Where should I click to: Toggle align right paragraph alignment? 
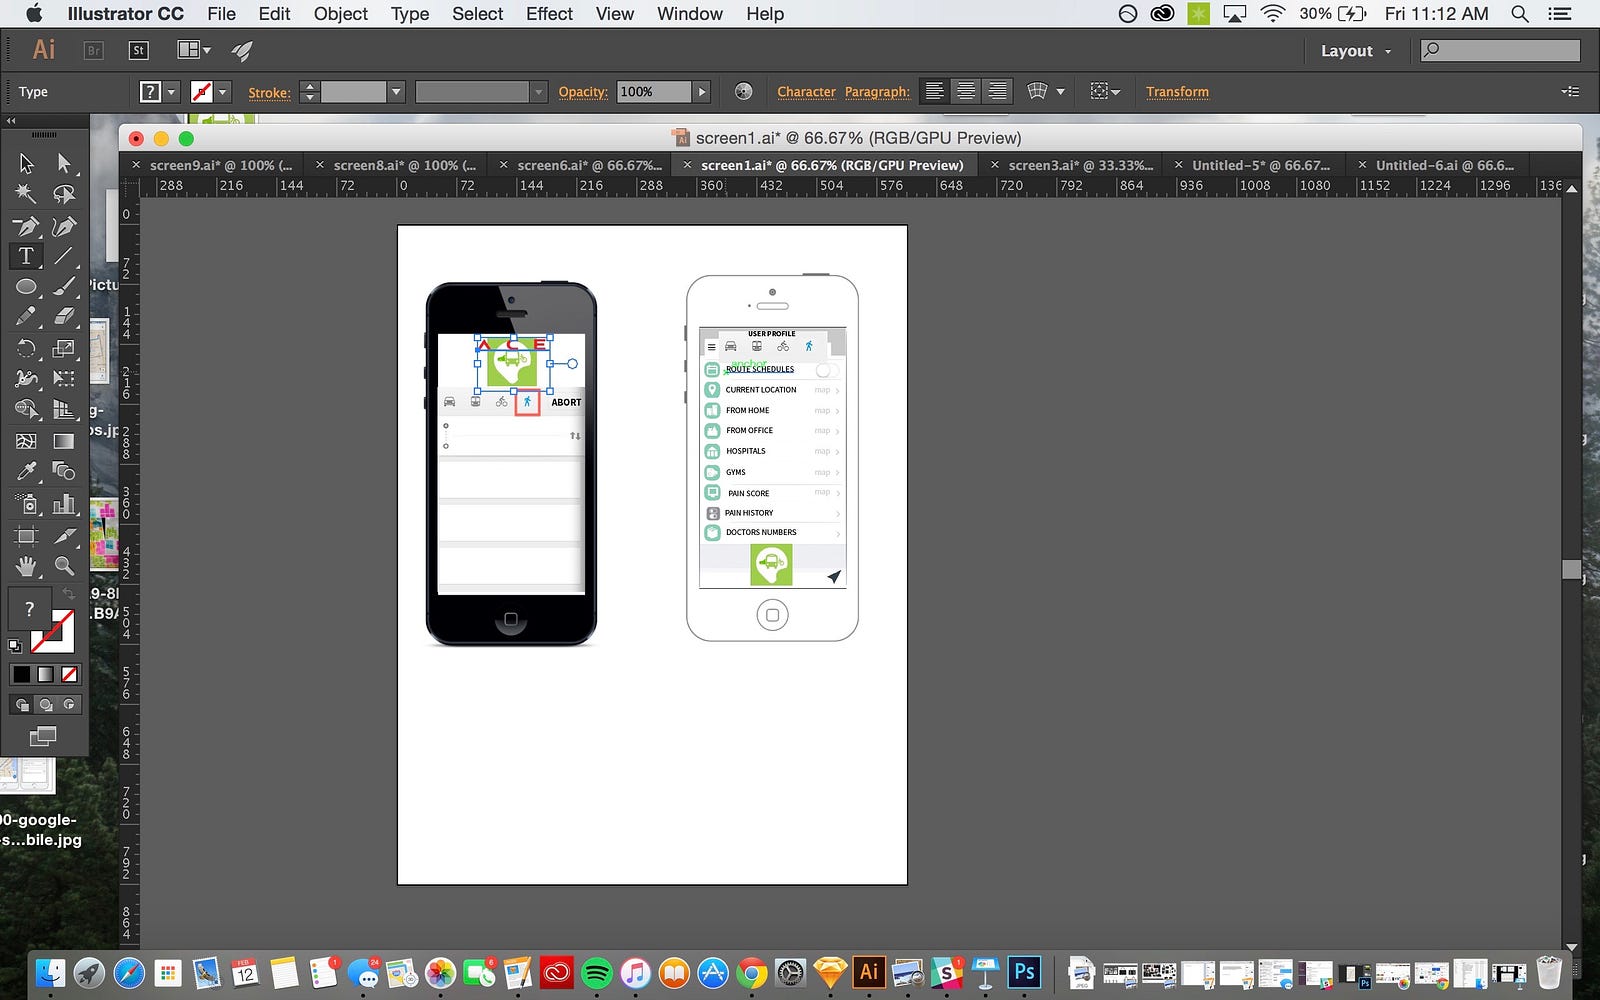pyautogui.click(x=997, y=92)
